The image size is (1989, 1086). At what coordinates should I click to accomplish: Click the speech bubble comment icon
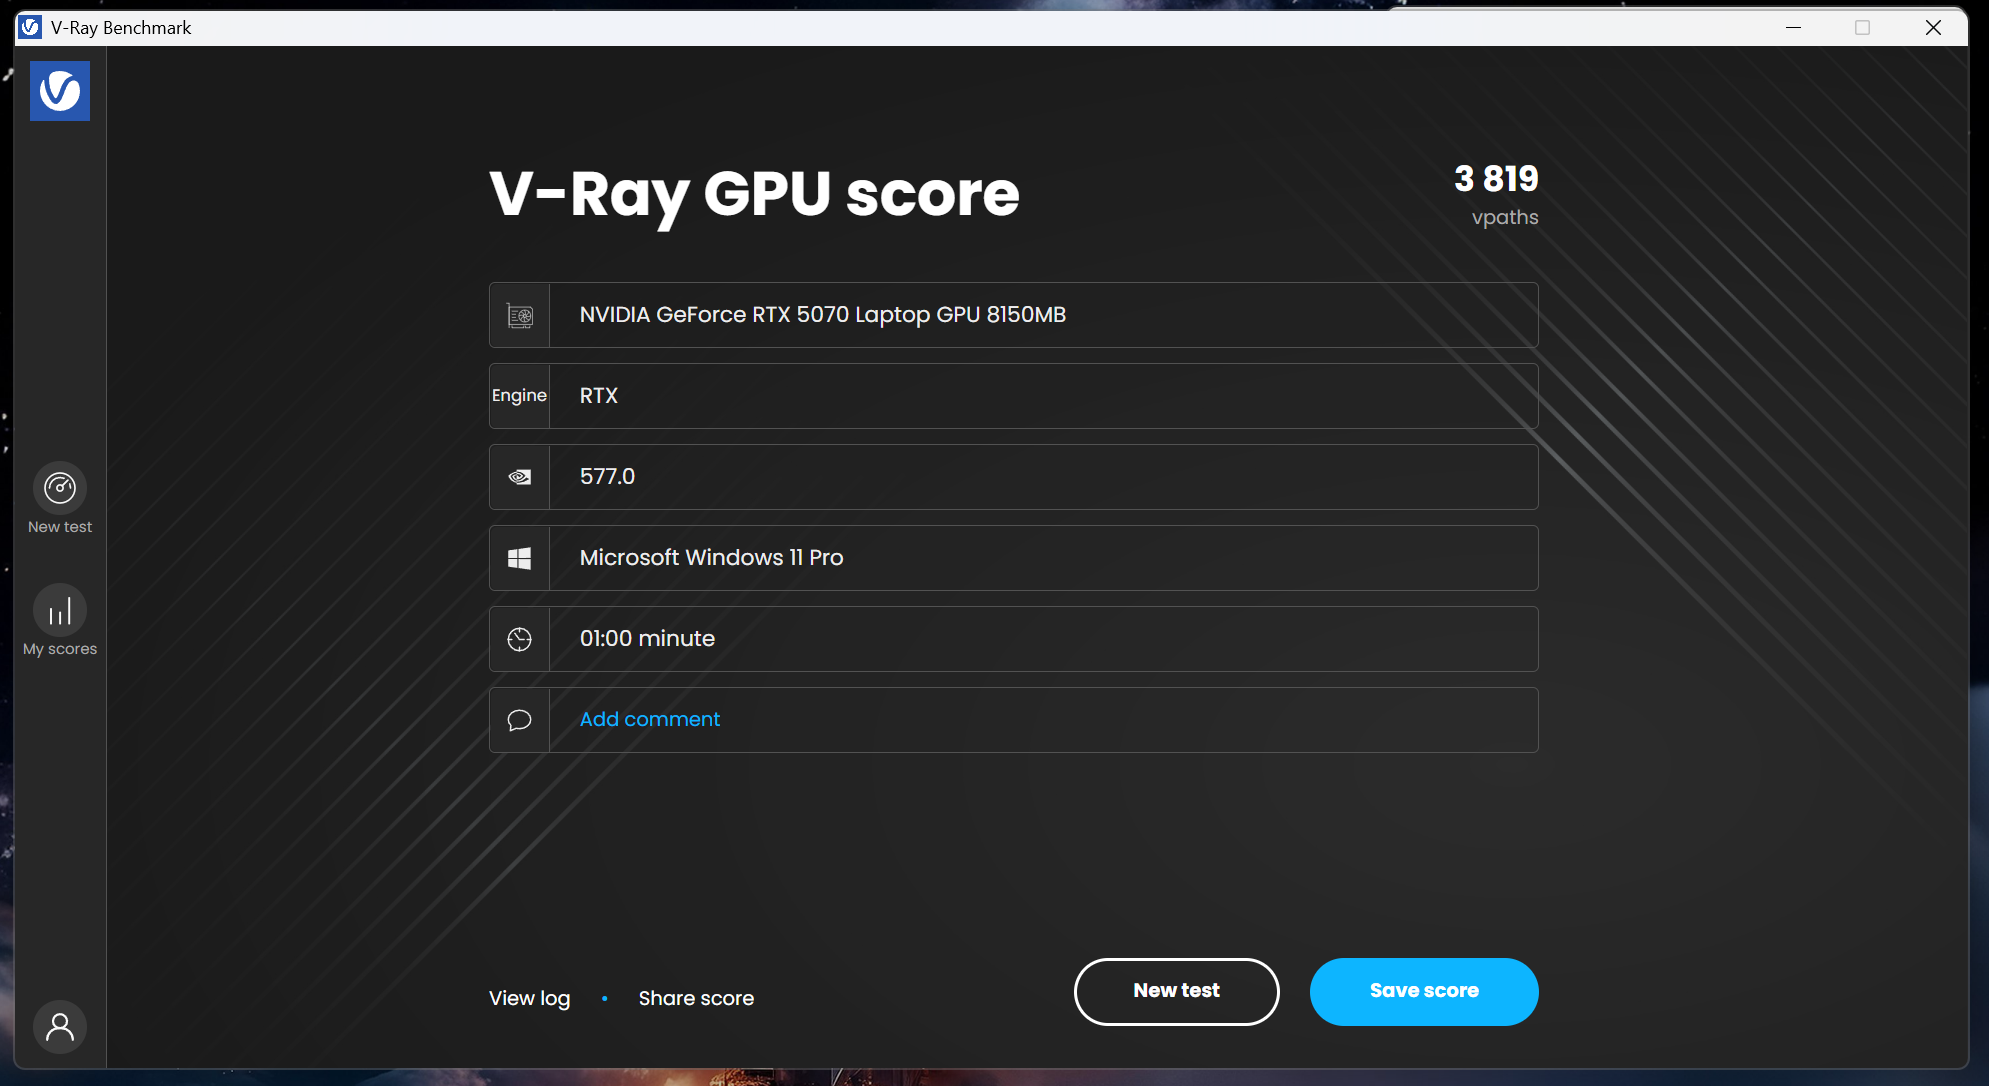[x=520, y=720]
